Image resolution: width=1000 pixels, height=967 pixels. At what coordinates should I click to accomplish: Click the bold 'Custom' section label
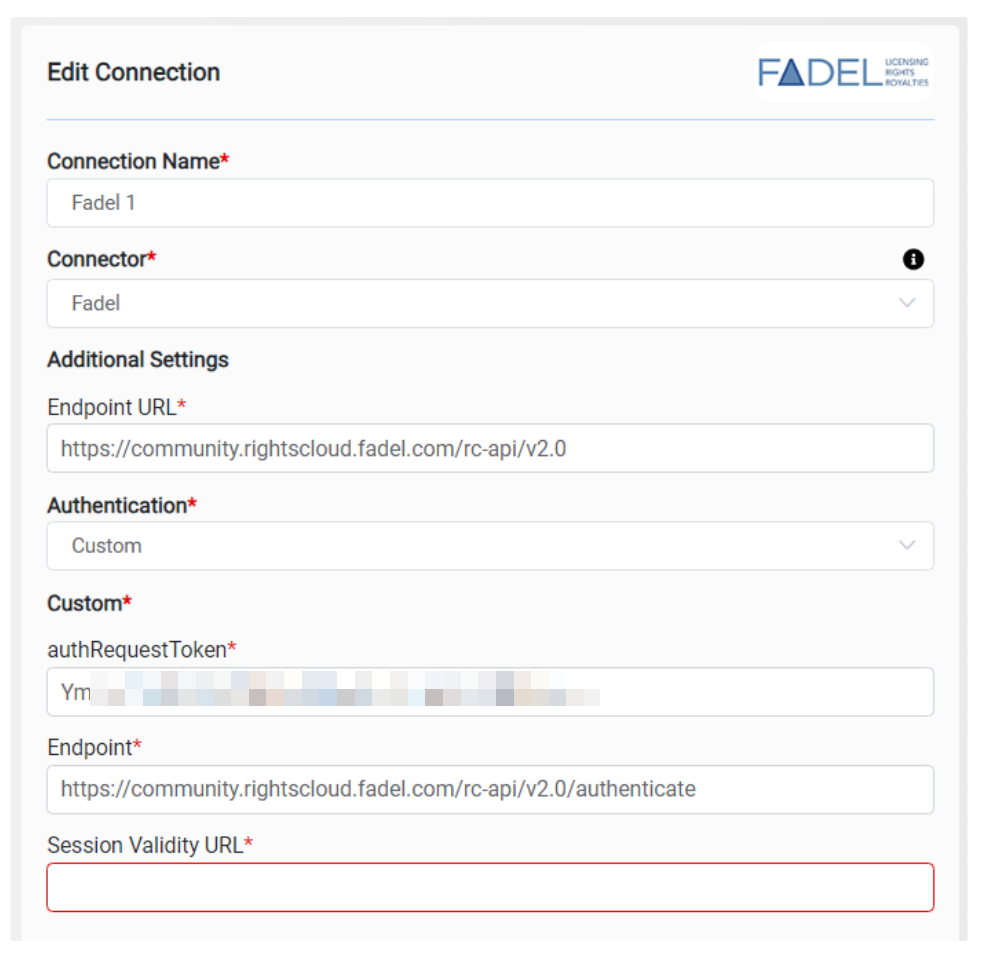click(x=84, y=603)
